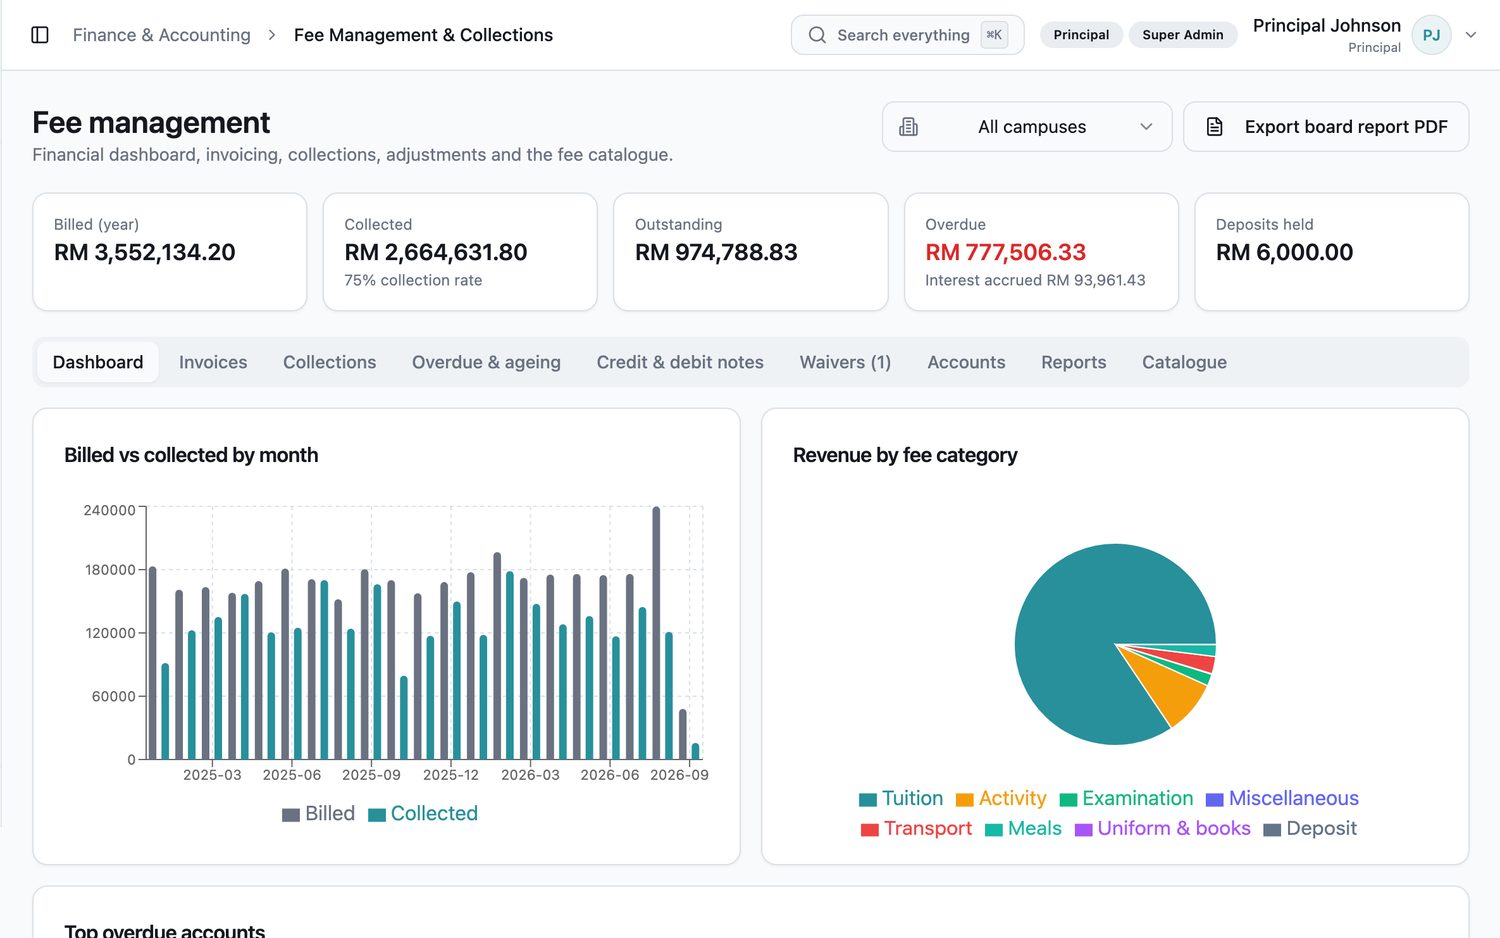1500x938 pixels.
Task: Open Finance & Accounting breadcrumb
Action: pos(162,35)
